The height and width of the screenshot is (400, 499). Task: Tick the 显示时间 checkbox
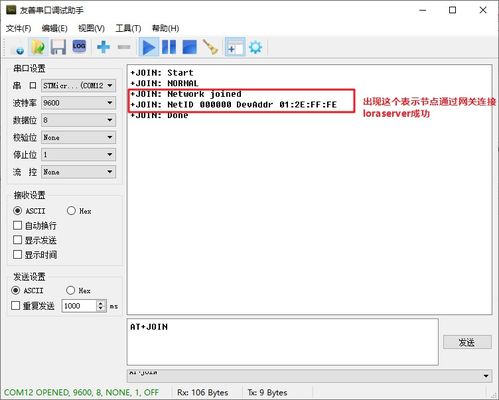pyautogui.click(x=17, y=255)
